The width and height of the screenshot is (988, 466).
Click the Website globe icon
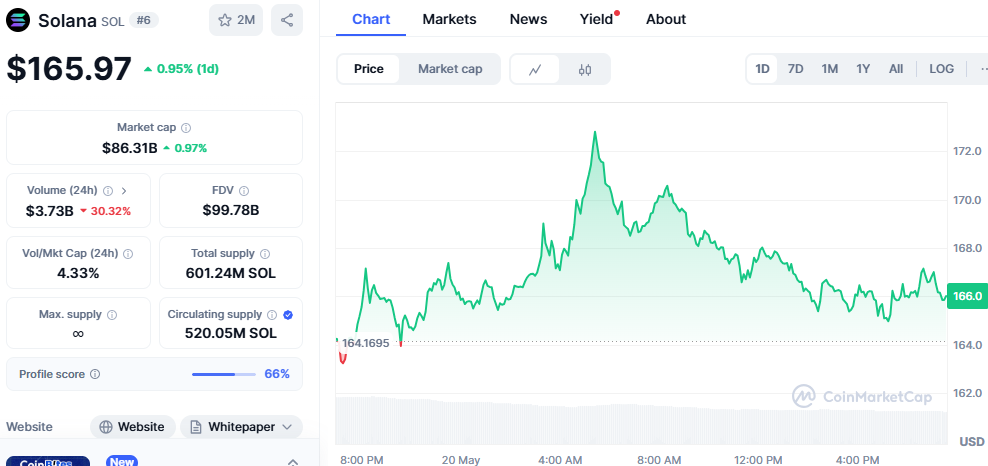(106, 427)
